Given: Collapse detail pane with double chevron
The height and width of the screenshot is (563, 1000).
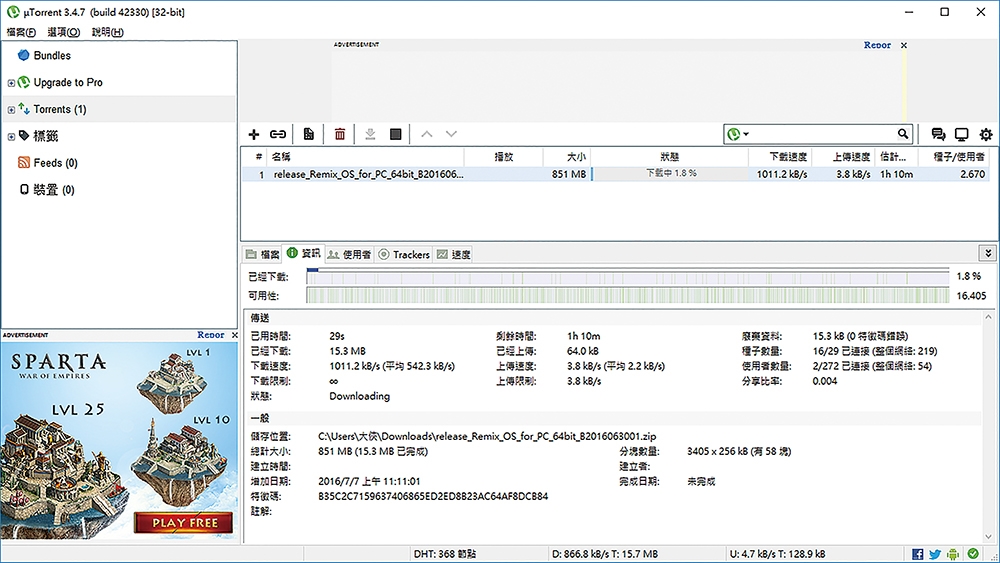Looking at the screenshot, I should pyautogui.click(x=987, y=253).
